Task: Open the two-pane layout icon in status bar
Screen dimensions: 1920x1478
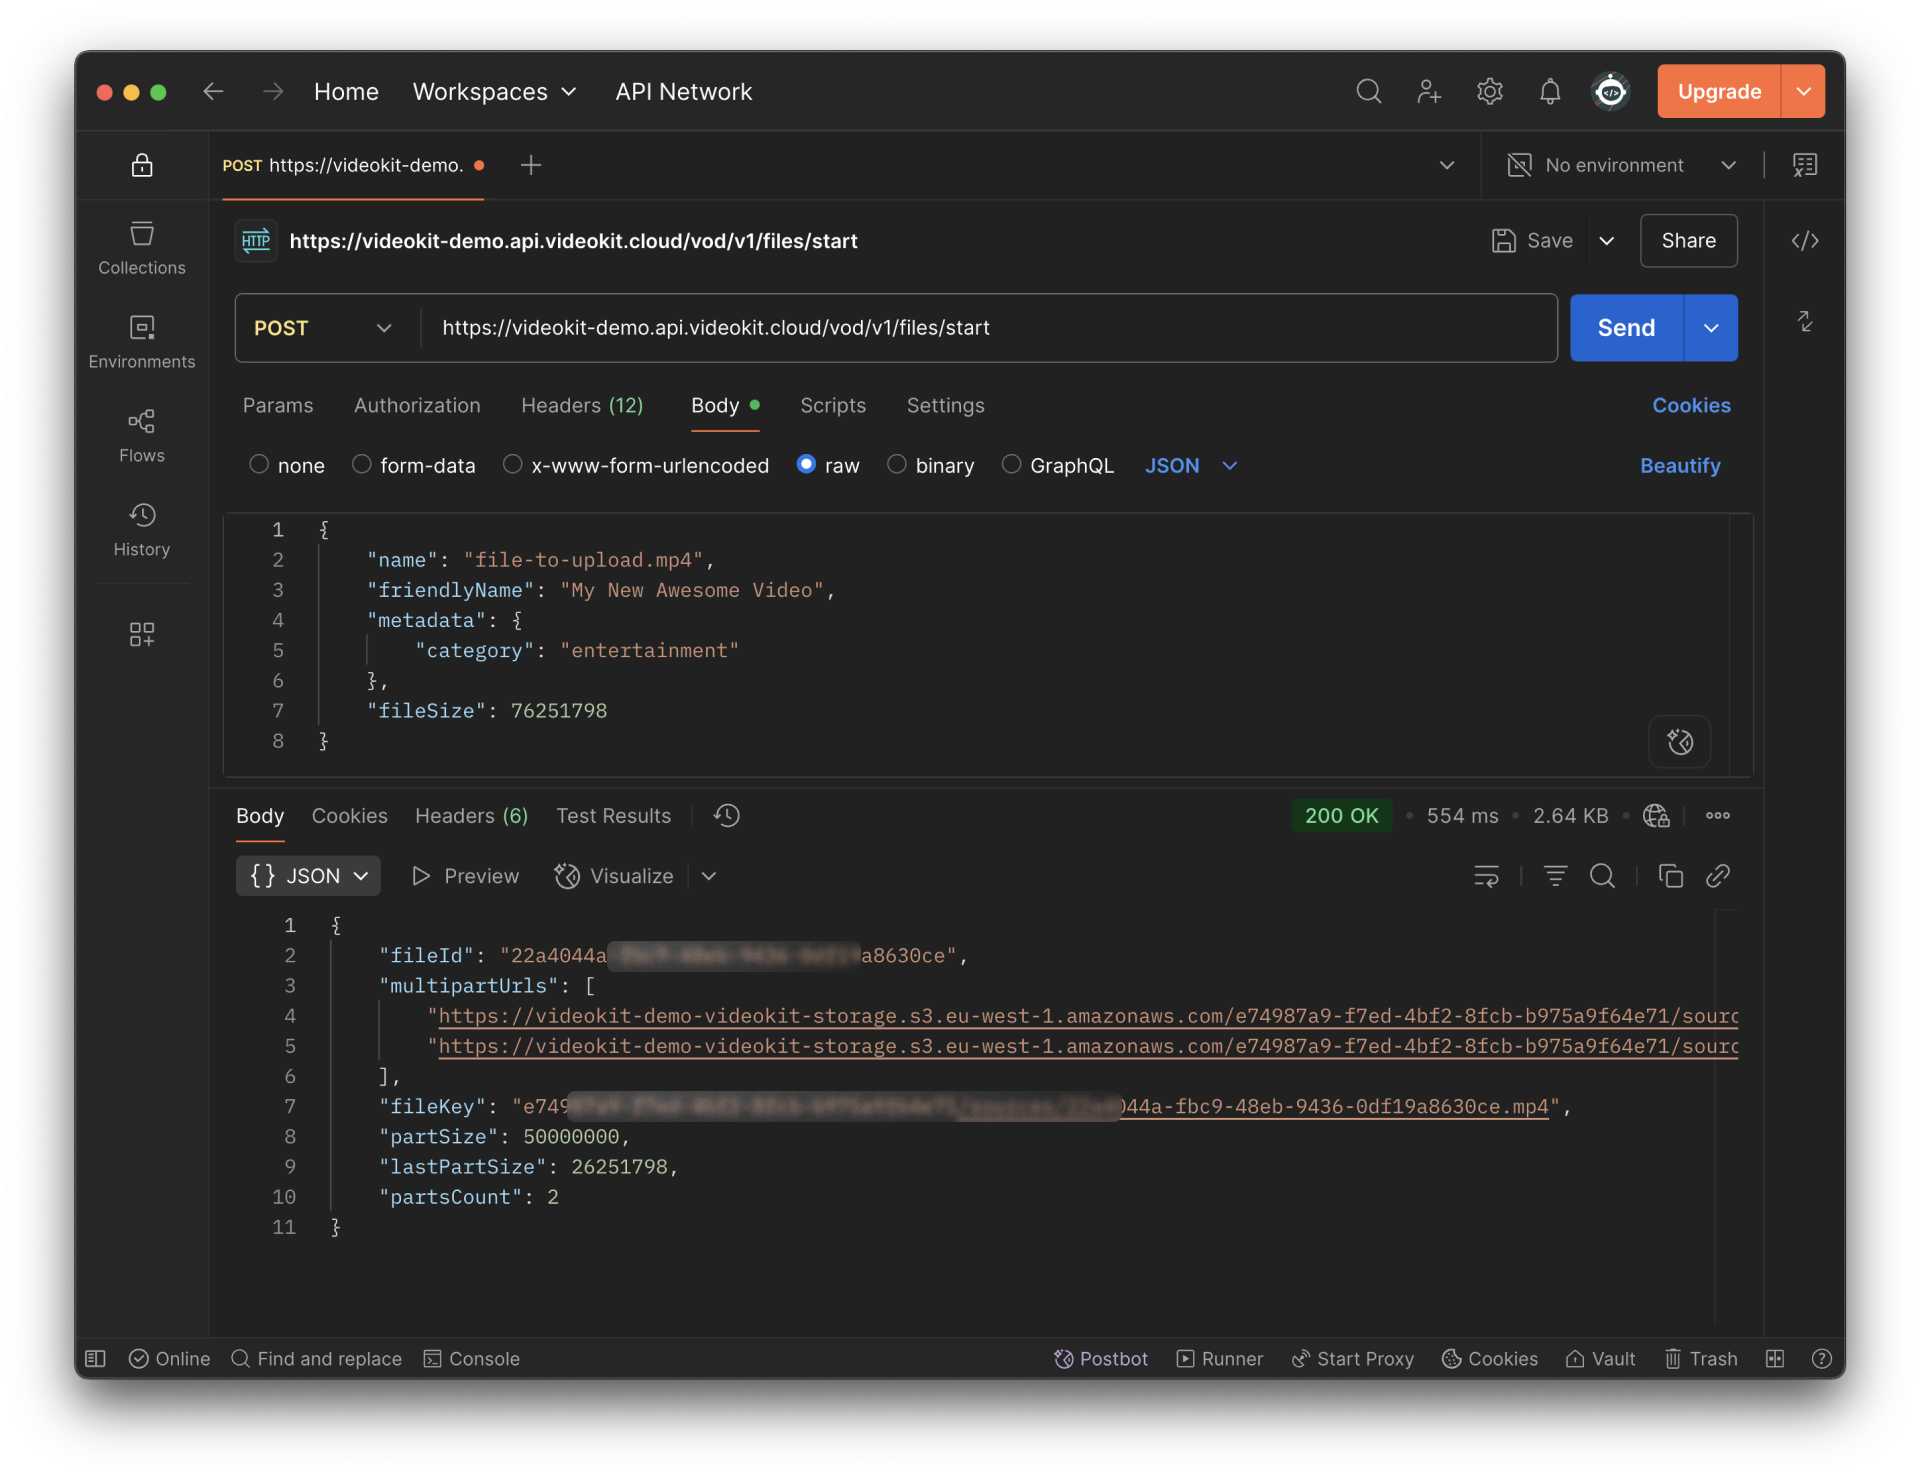Action: (x=1775, y=1358)
